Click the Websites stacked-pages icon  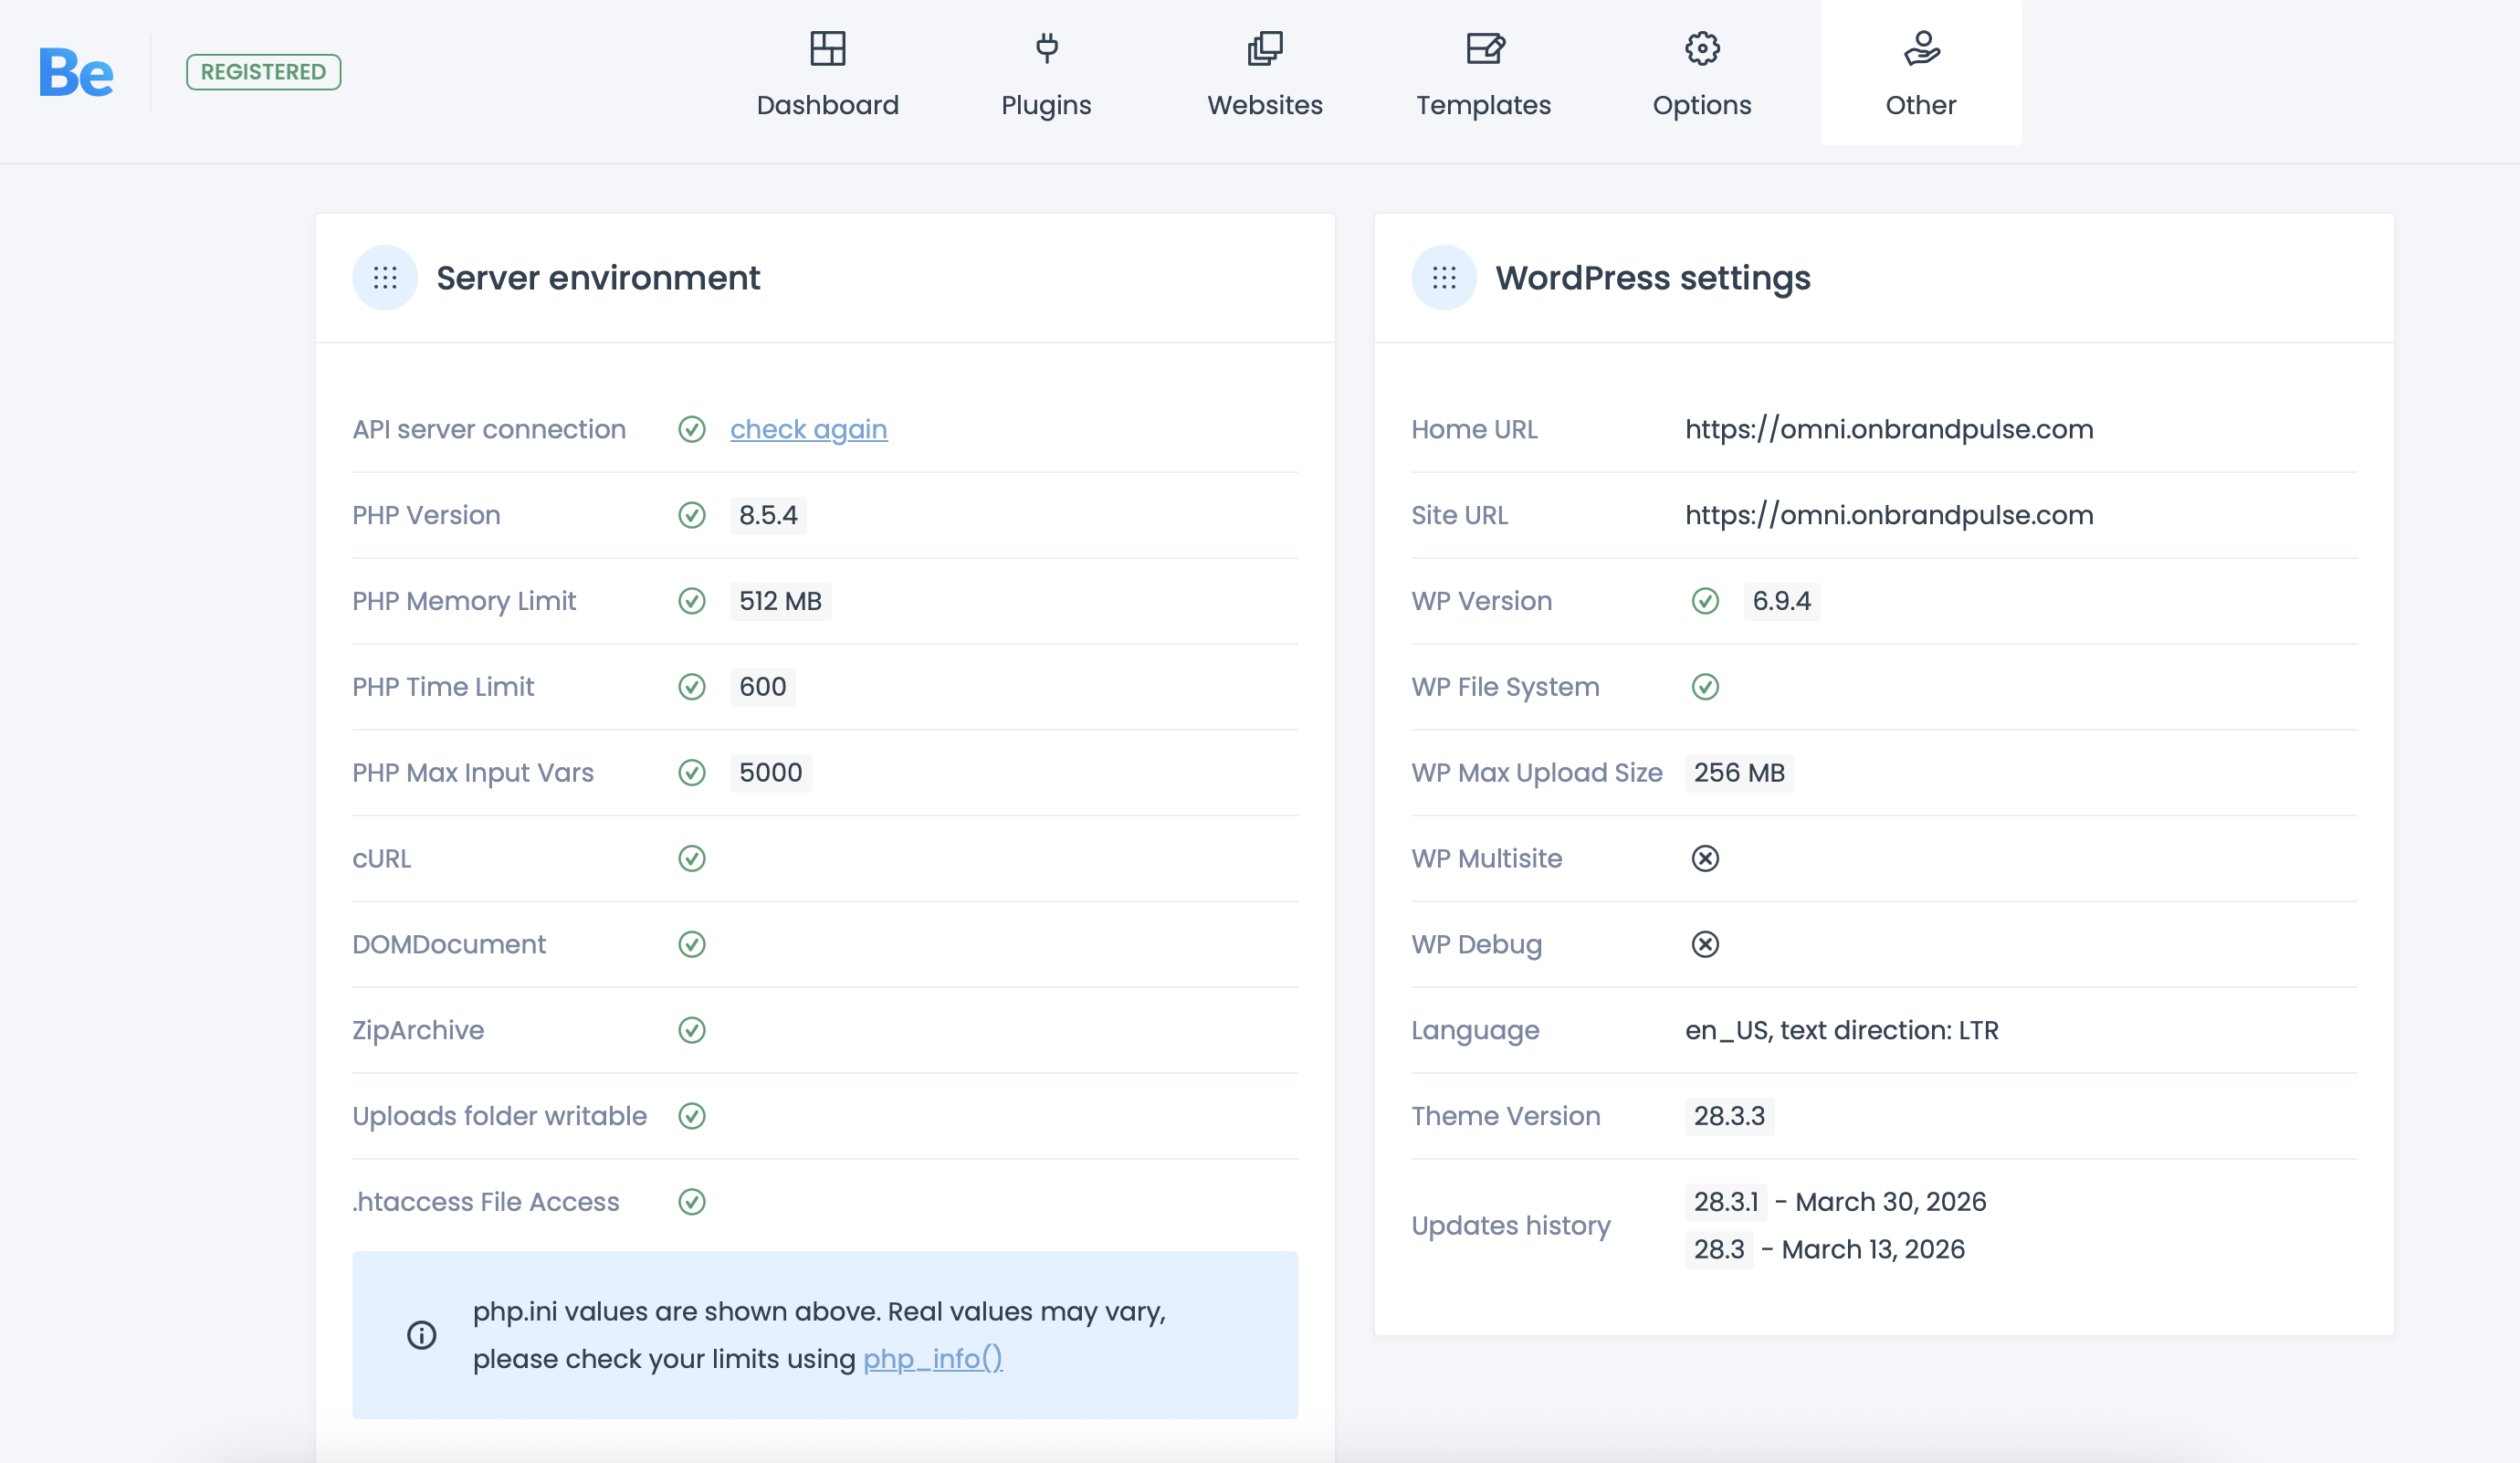[1265, 48]
